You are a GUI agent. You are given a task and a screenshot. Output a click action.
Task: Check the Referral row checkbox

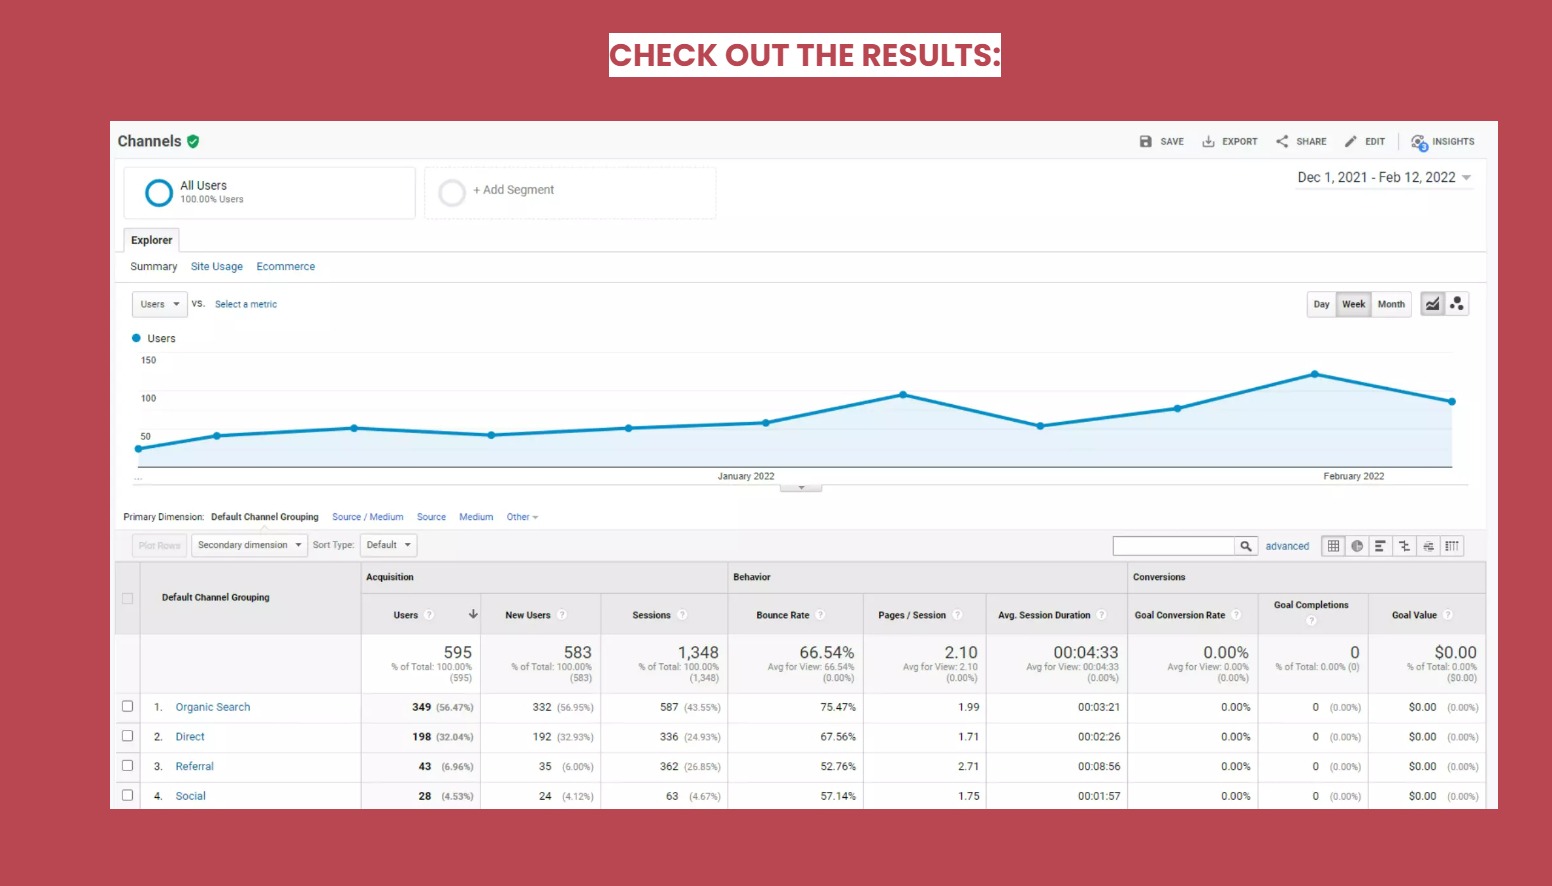(x=127, y=766)
